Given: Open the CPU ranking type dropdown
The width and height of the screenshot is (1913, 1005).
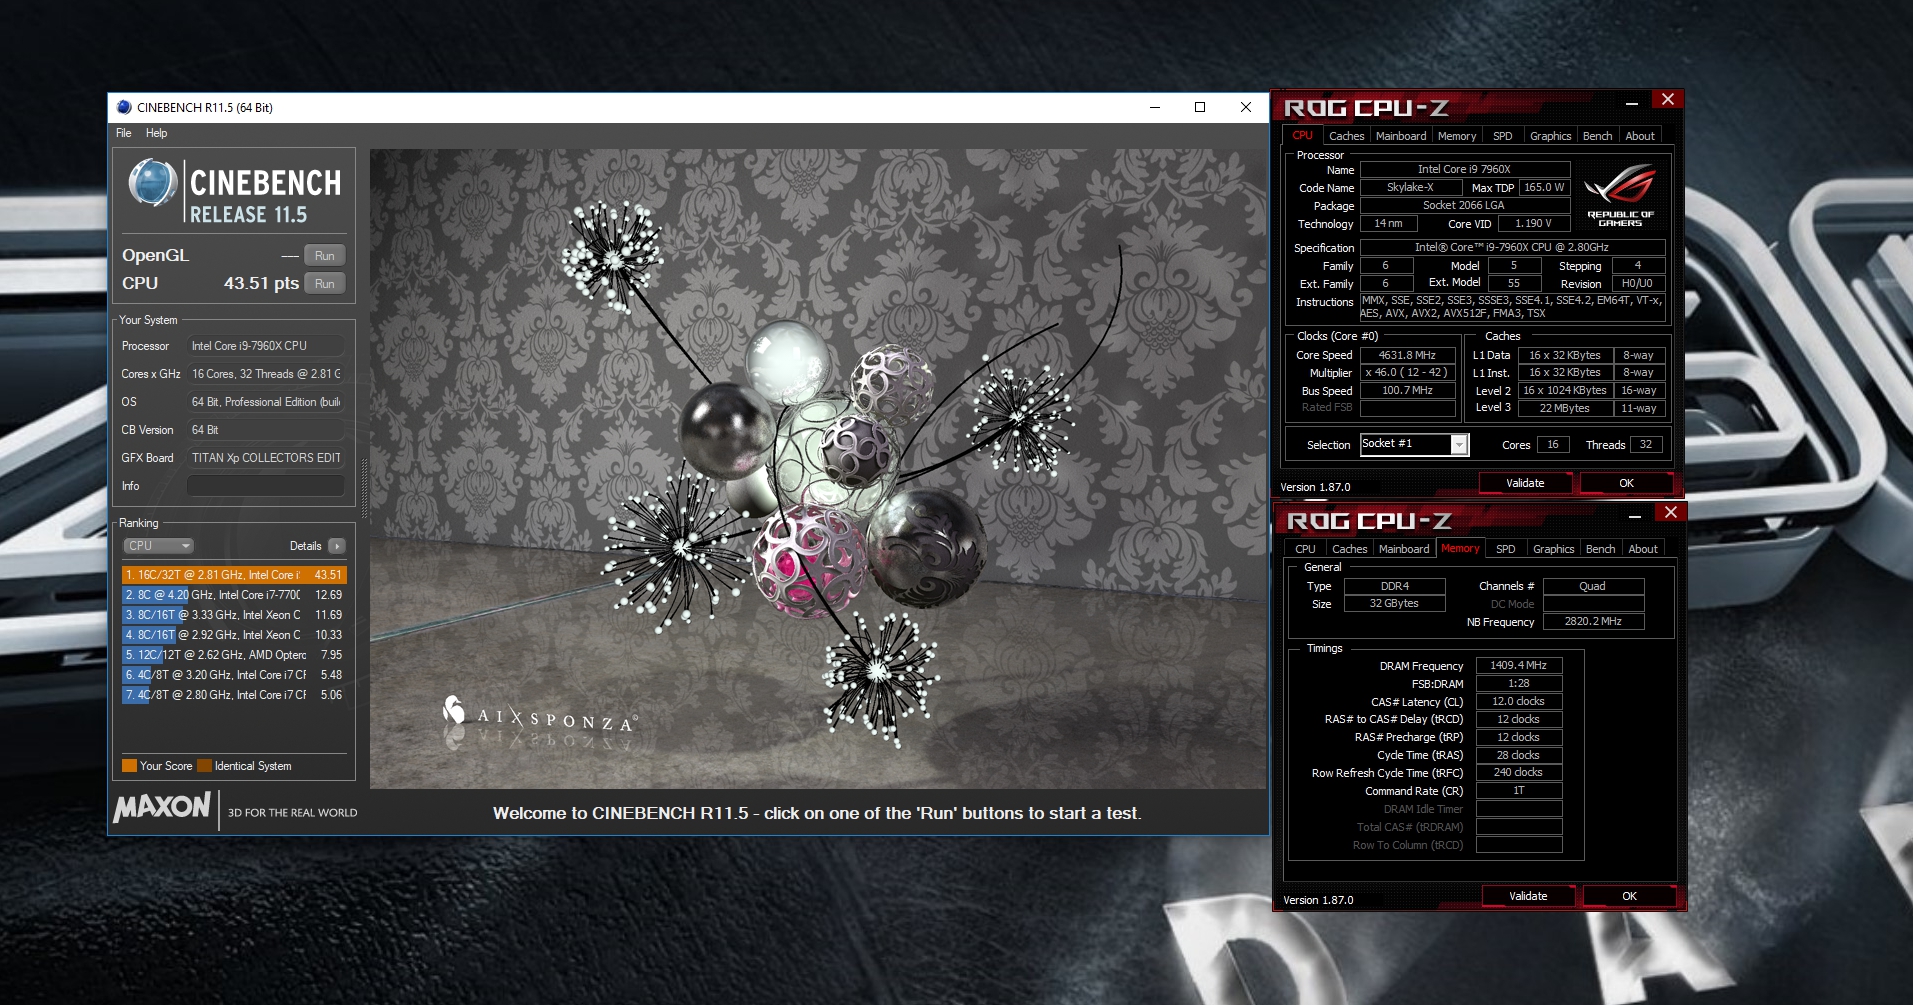Looking at the screenshot, I should coord(158,546).
